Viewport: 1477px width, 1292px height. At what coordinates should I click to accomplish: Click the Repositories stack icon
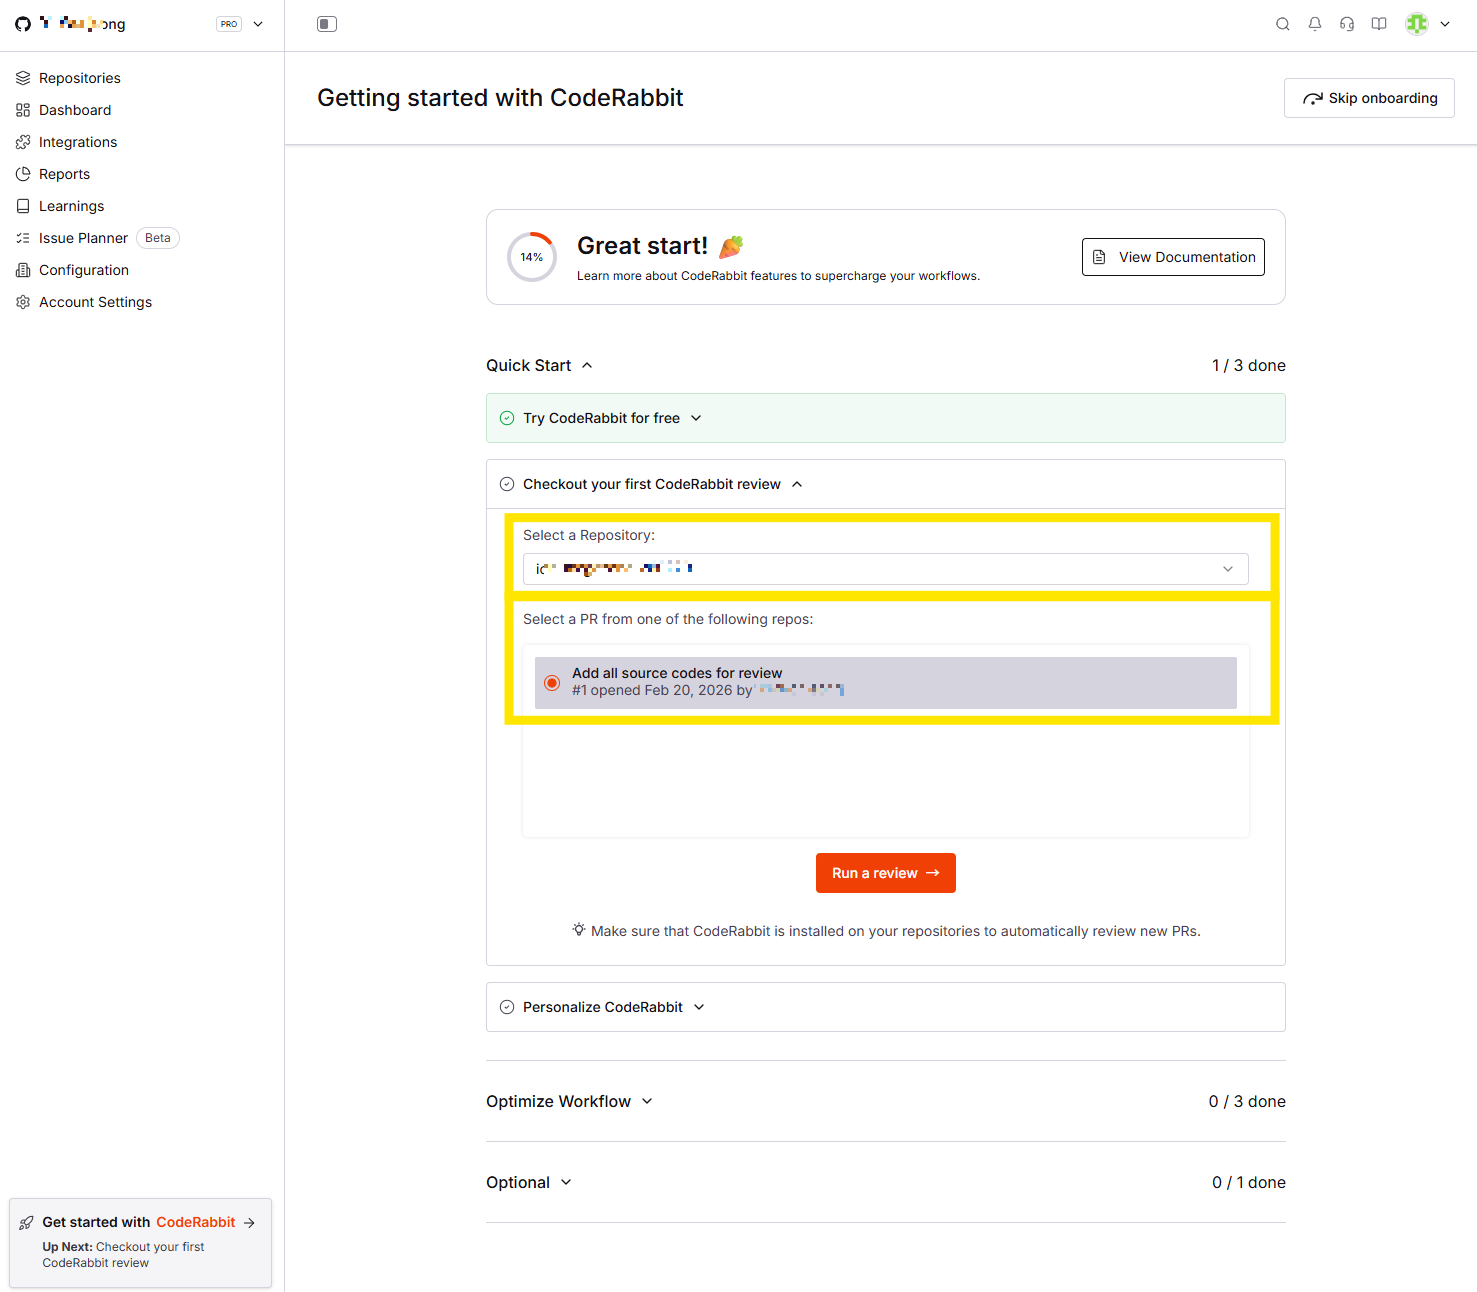click(23, 78)
